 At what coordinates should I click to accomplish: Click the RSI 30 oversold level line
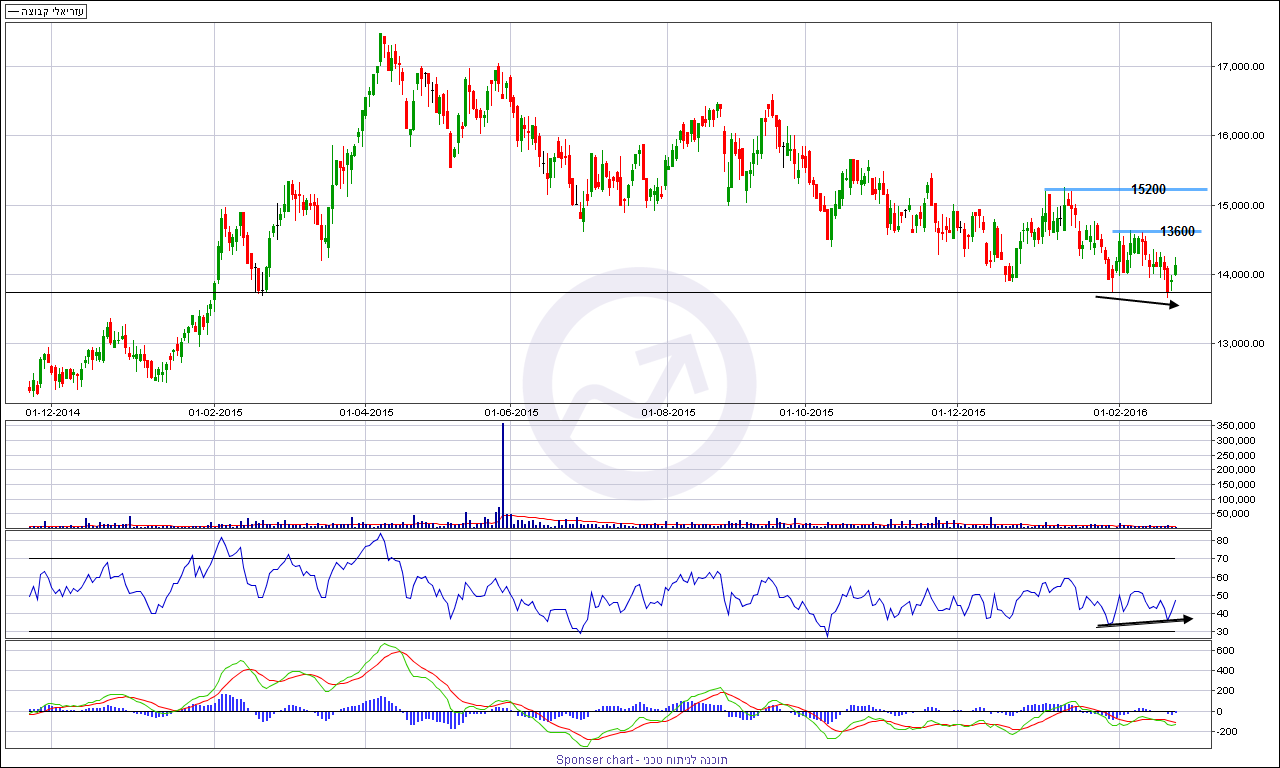tap(600, 631)
